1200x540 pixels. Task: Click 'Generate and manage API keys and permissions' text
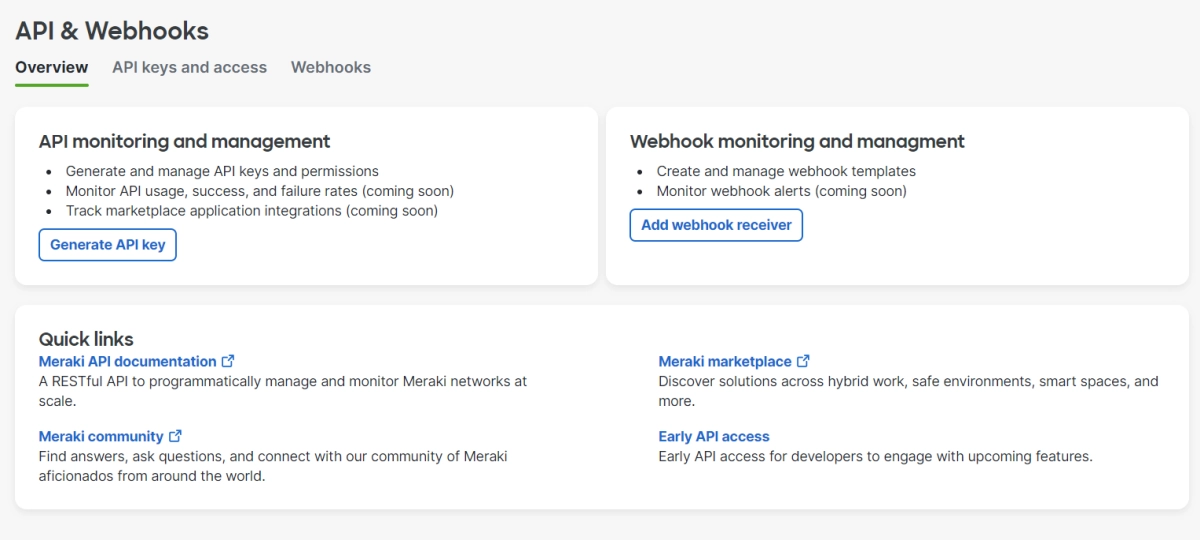point(222,171)
